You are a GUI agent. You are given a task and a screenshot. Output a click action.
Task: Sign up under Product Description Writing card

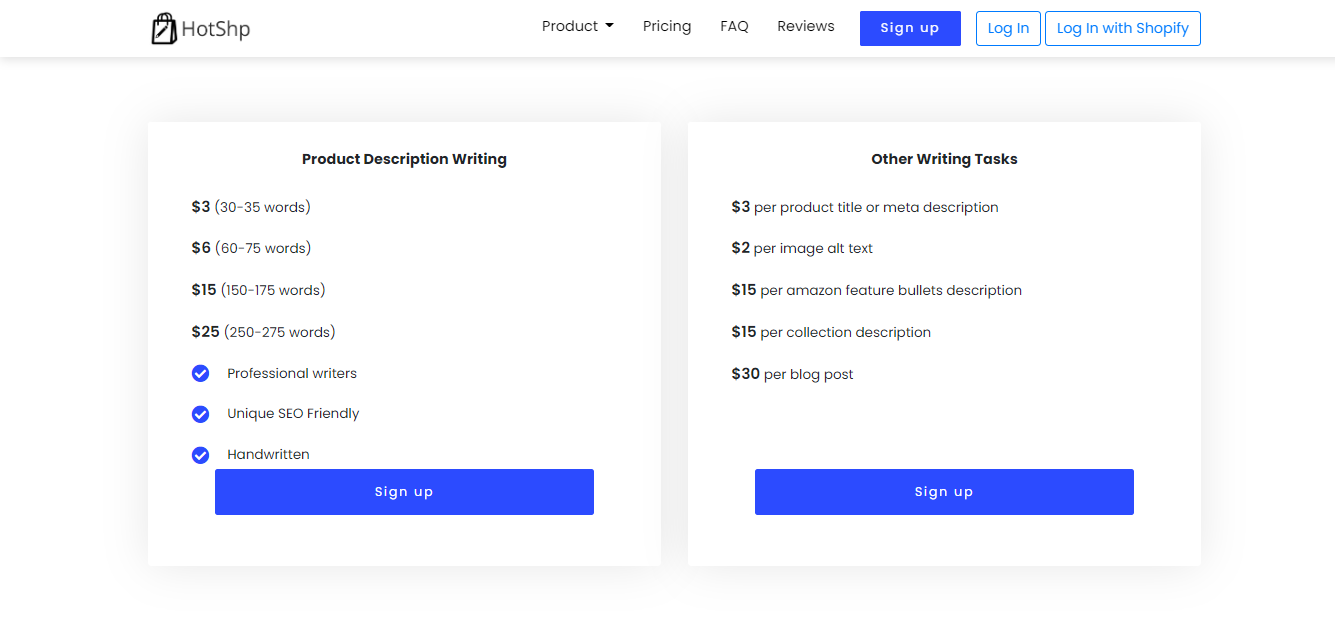pos(404,492)
